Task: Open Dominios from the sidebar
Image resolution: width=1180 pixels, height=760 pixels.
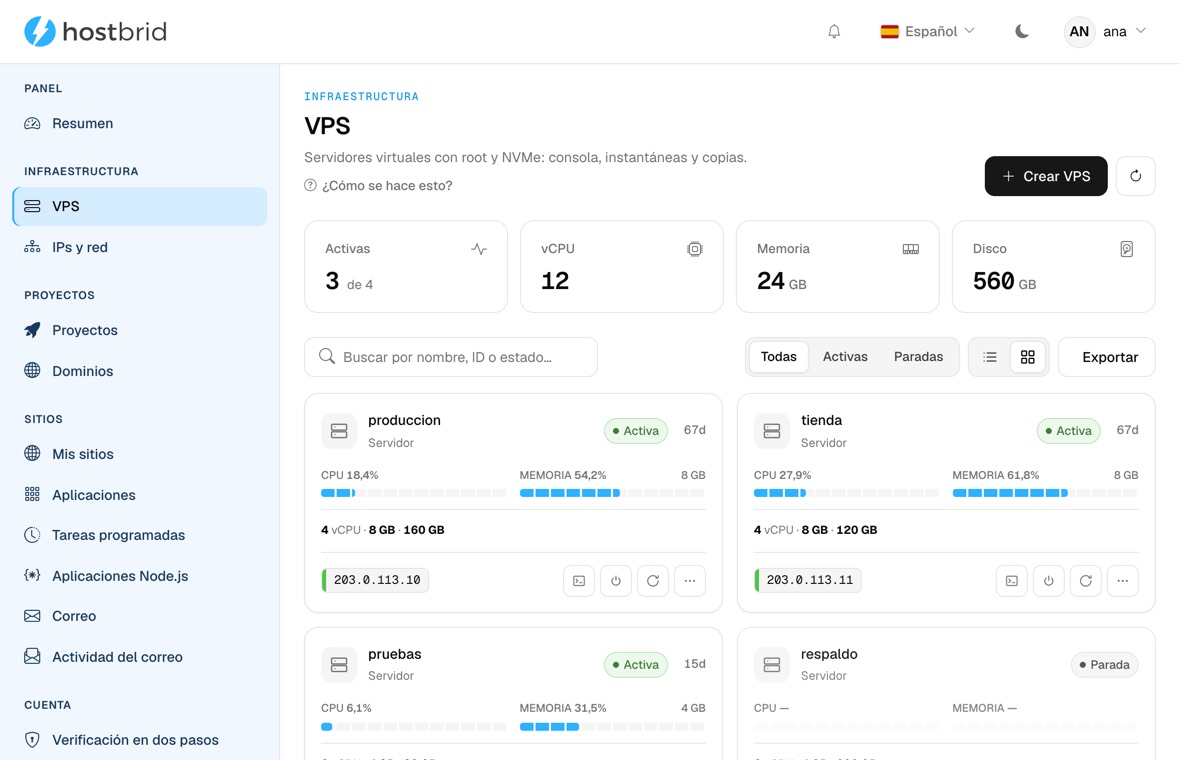Action: [x=140, y=371]
